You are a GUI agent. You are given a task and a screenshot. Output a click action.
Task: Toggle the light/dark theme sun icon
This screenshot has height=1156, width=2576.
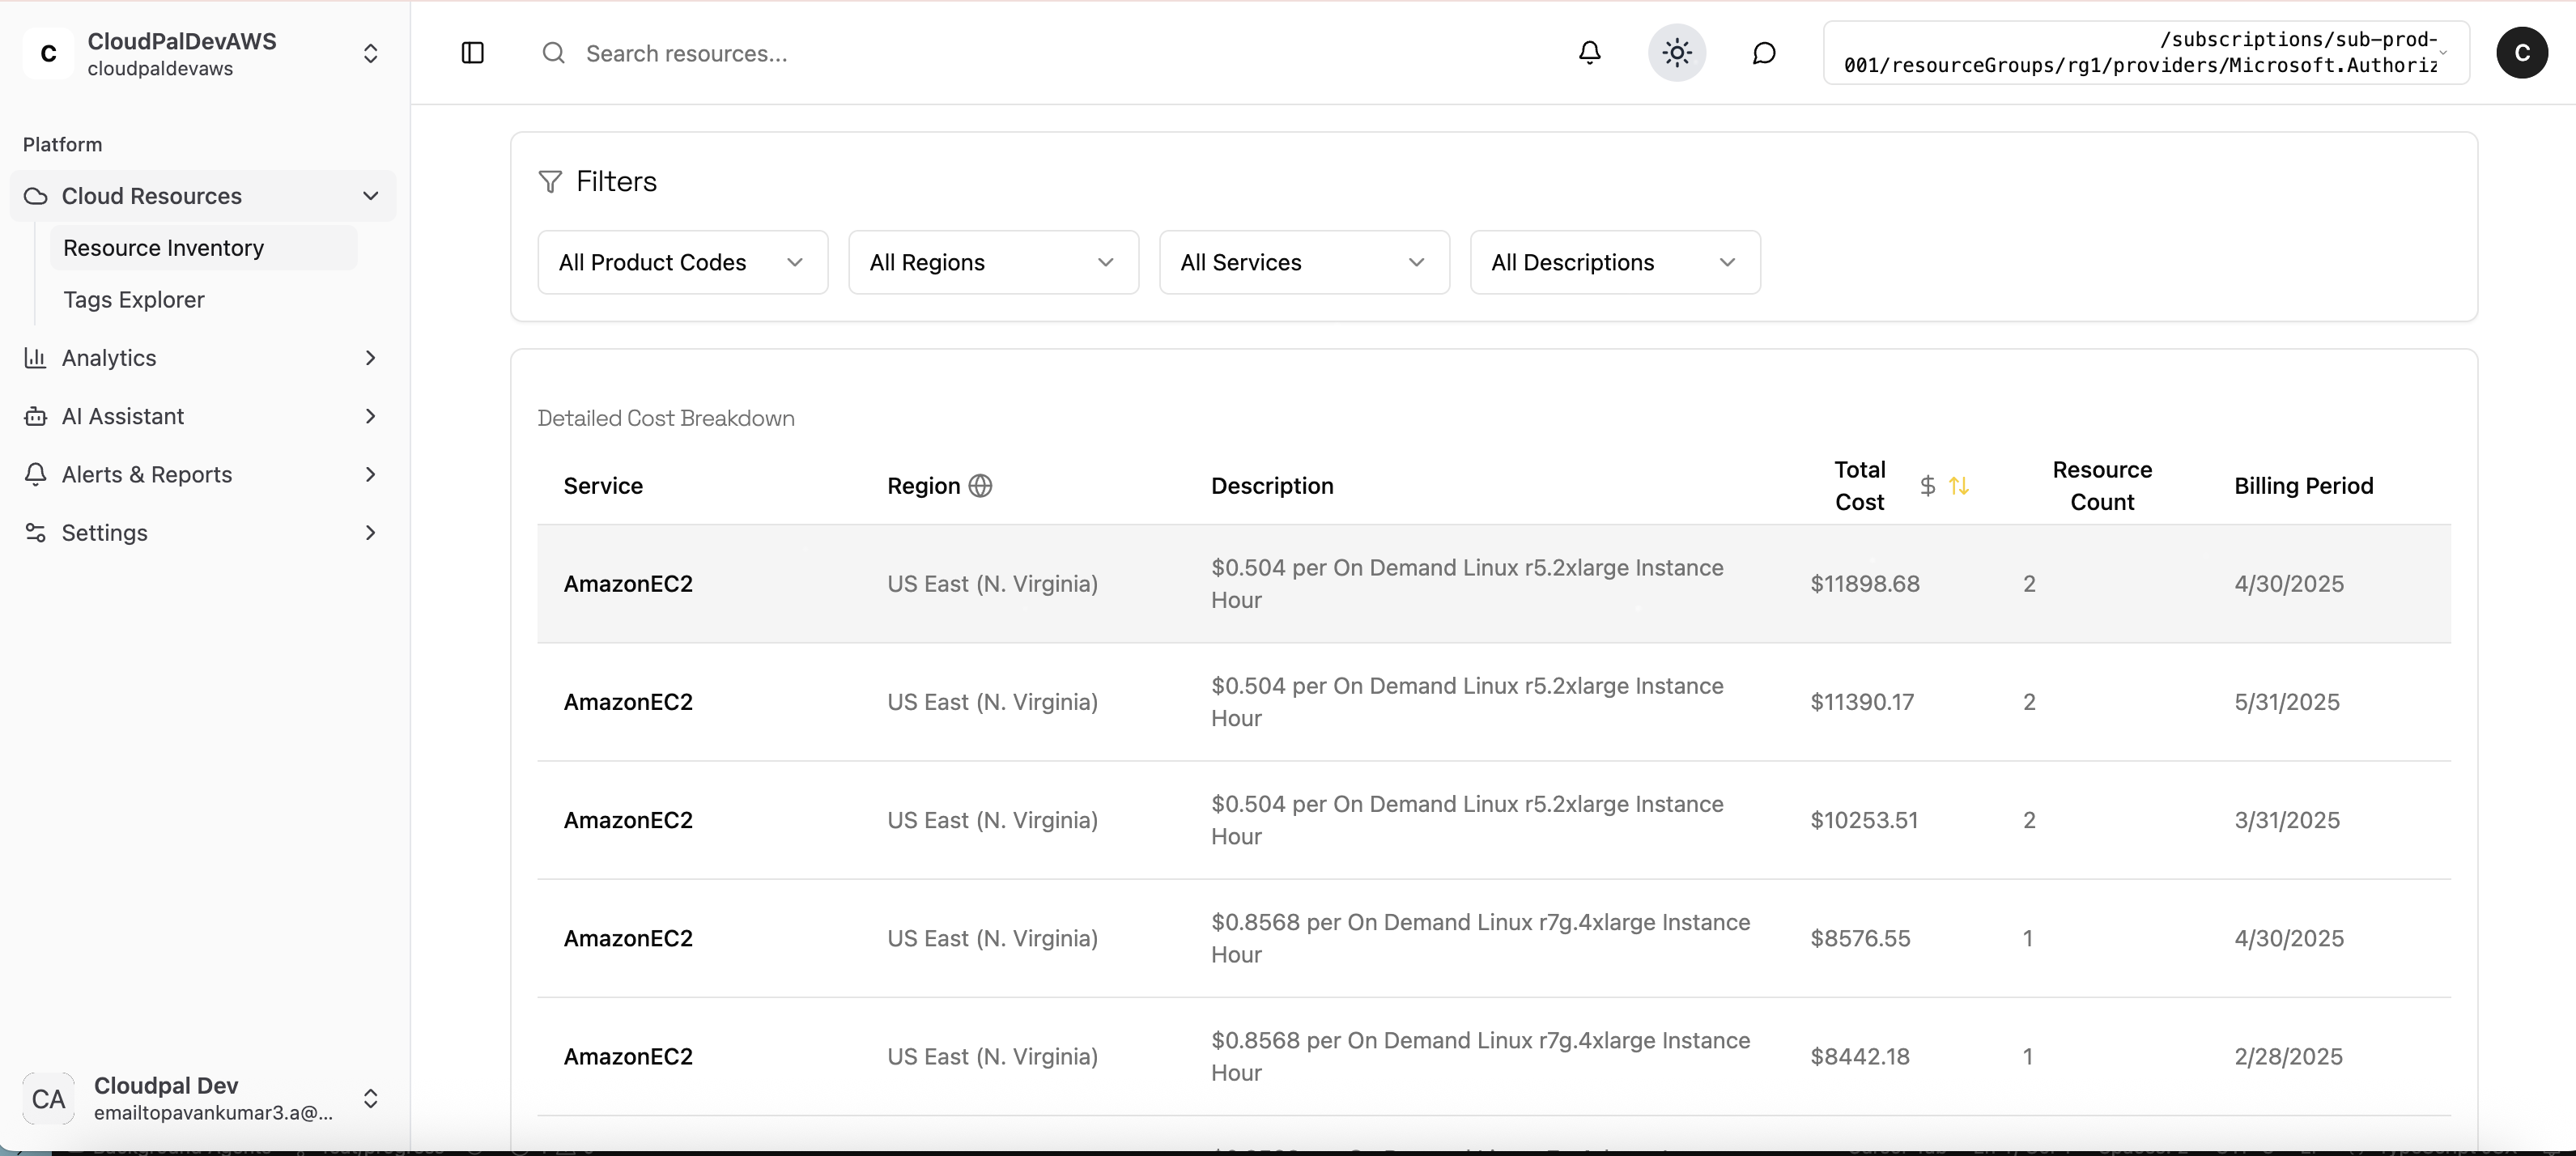1677,53
